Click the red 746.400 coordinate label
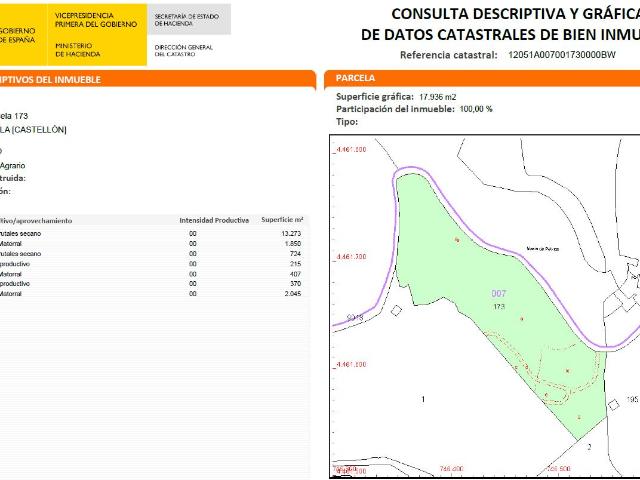Screen dimensions: 640x480 coord(451,469)
